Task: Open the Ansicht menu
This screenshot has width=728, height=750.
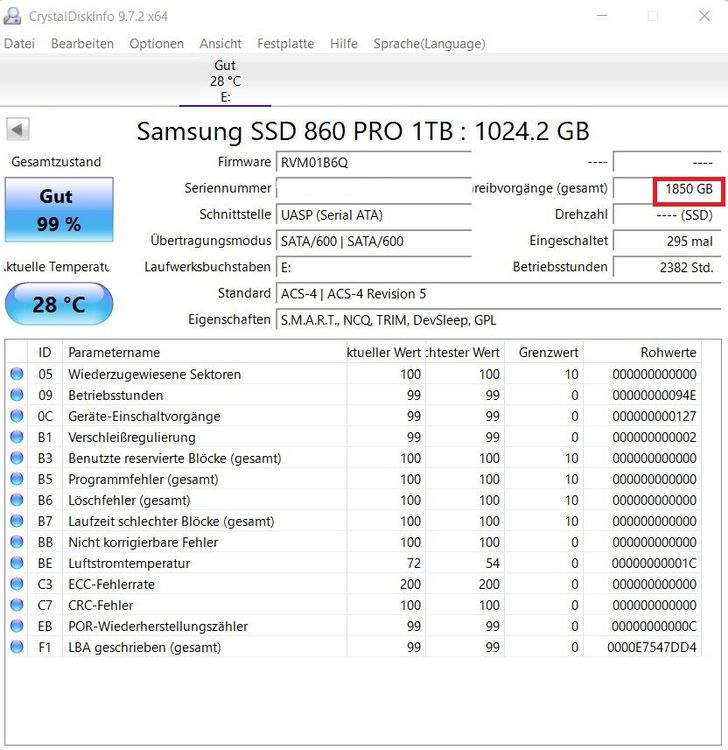Action: coord(221,44)
